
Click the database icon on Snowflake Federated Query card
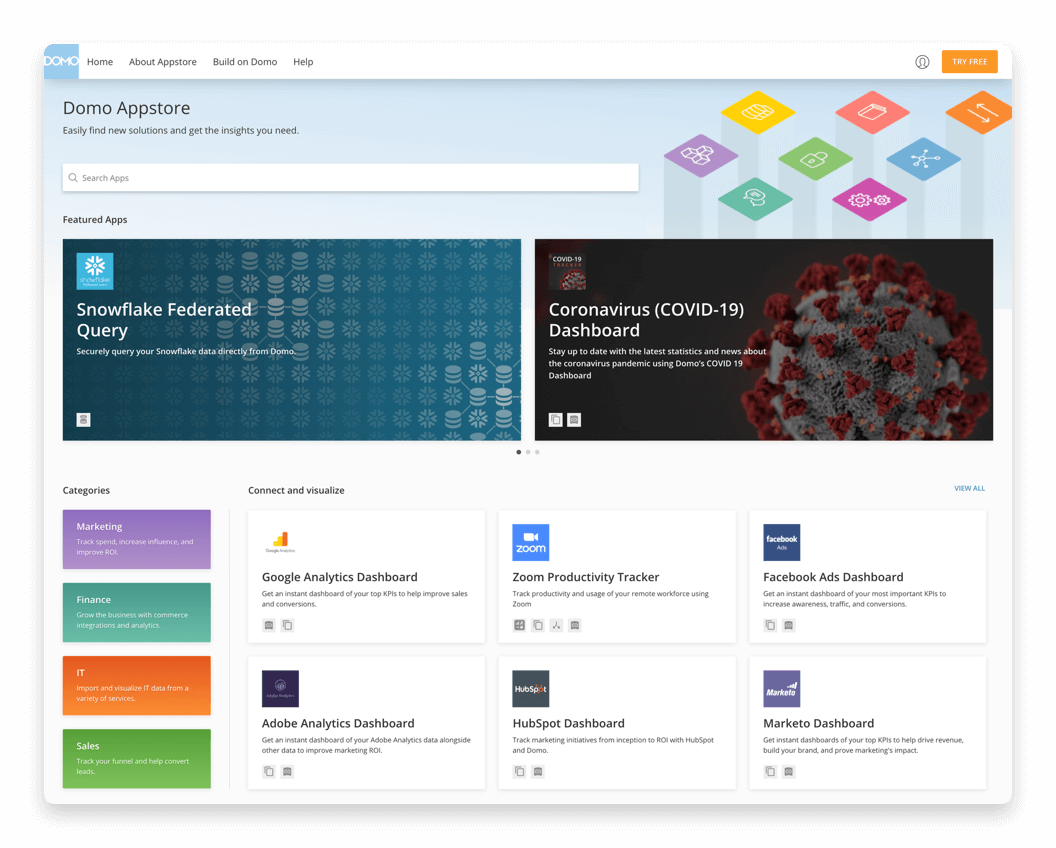pos(84,420)
